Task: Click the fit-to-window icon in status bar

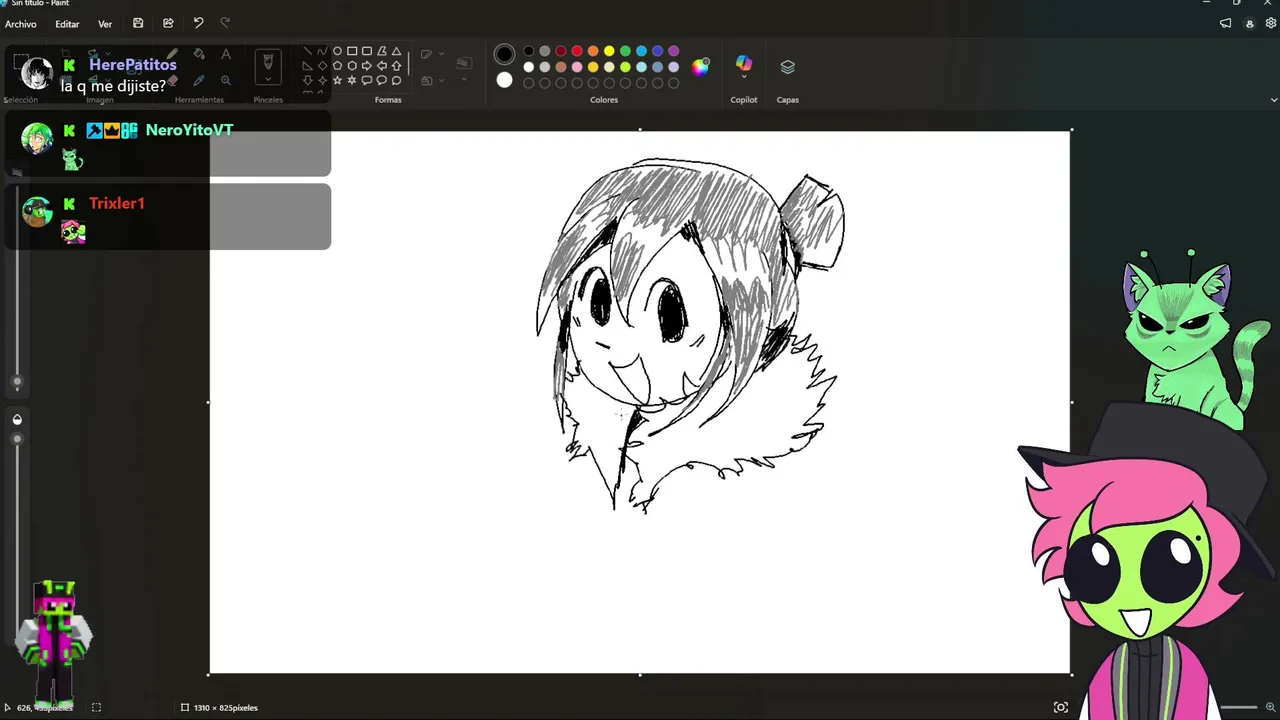Action: pyautogui.click(x=1061, y=707)
